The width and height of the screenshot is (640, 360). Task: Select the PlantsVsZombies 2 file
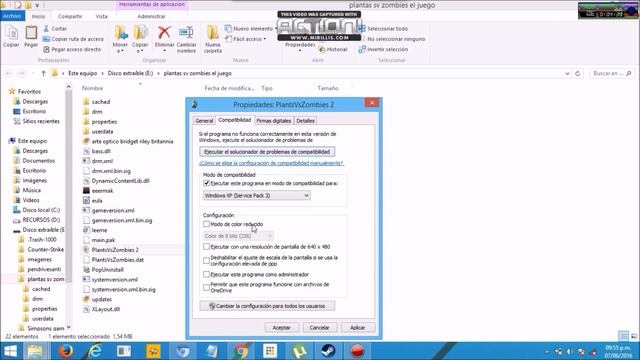coord(115,250)
